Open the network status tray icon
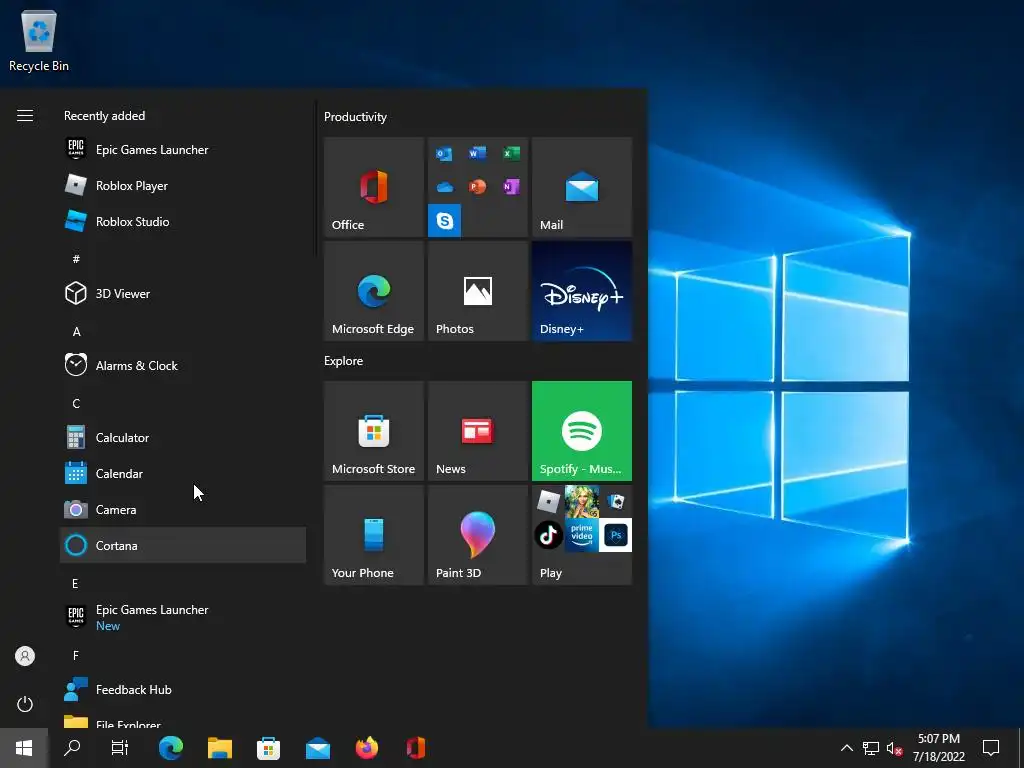 point(871,748)
